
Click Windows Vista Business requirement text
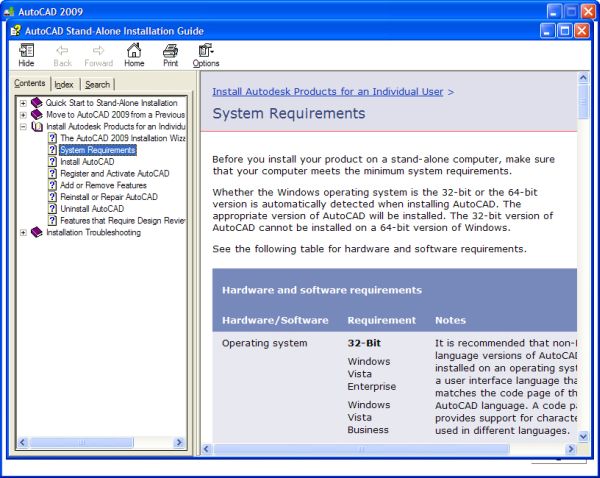[369, 417]
